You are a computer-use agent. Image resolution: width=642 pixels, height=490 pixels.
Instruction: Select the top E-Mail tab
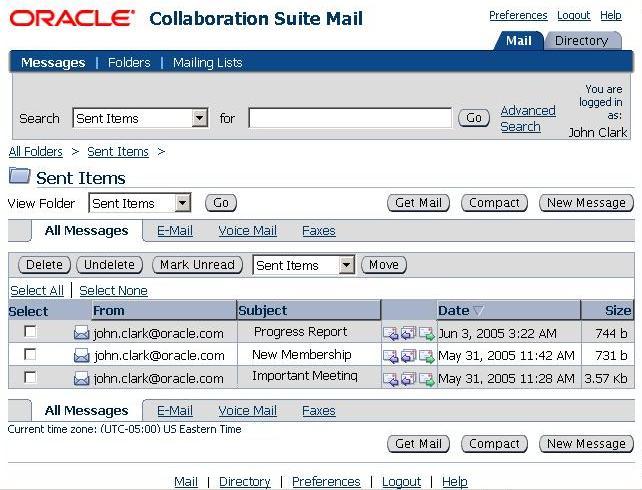coord(175,230)
